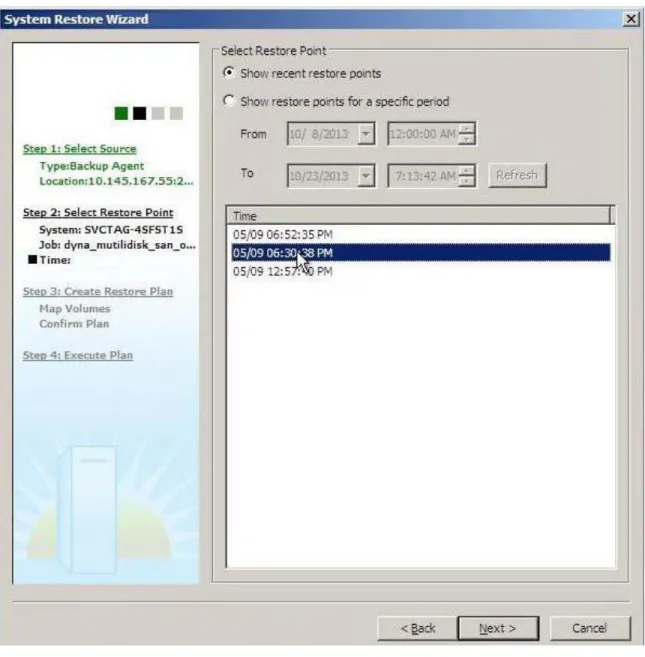Click Step 3: Create Restore Plan

point(98,291)
